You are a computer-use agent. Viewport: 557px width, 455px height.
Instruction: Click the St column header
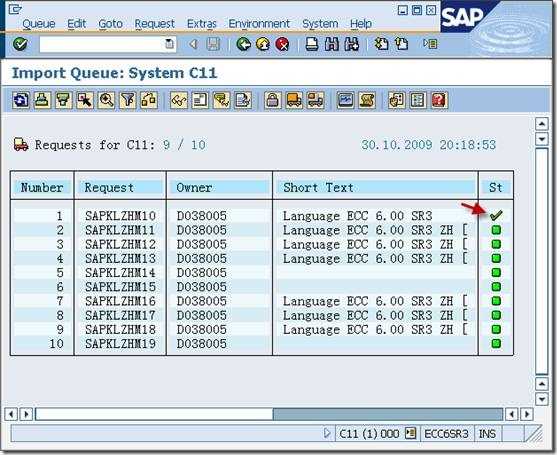[496, 187]
